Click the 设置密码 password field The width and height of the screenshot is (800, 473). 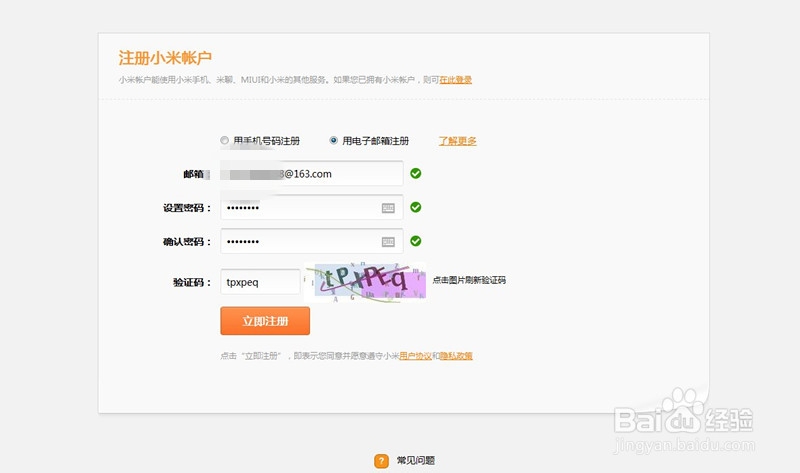312,207
